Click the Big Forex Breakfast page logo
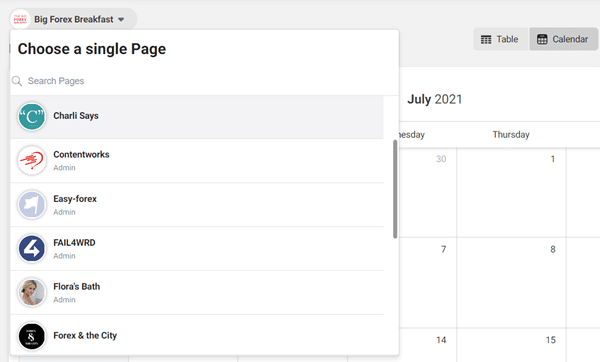The height and width of the screenshot is (362, 600). coord(20,19)
